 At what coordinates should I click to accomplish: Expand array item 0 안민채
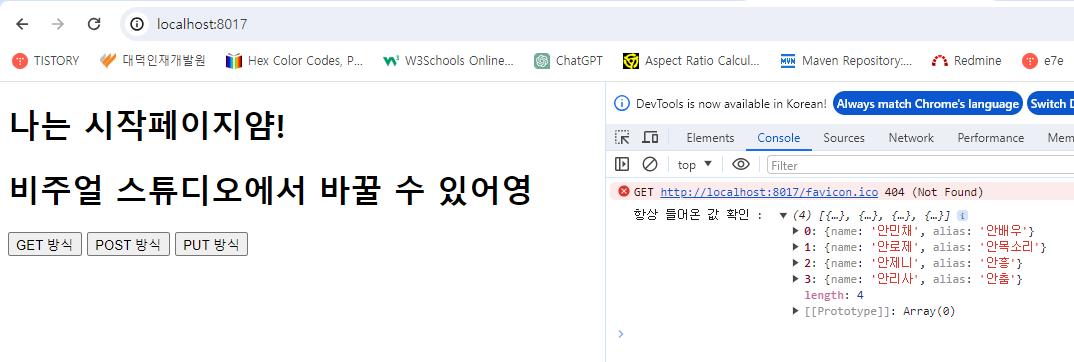796,231
